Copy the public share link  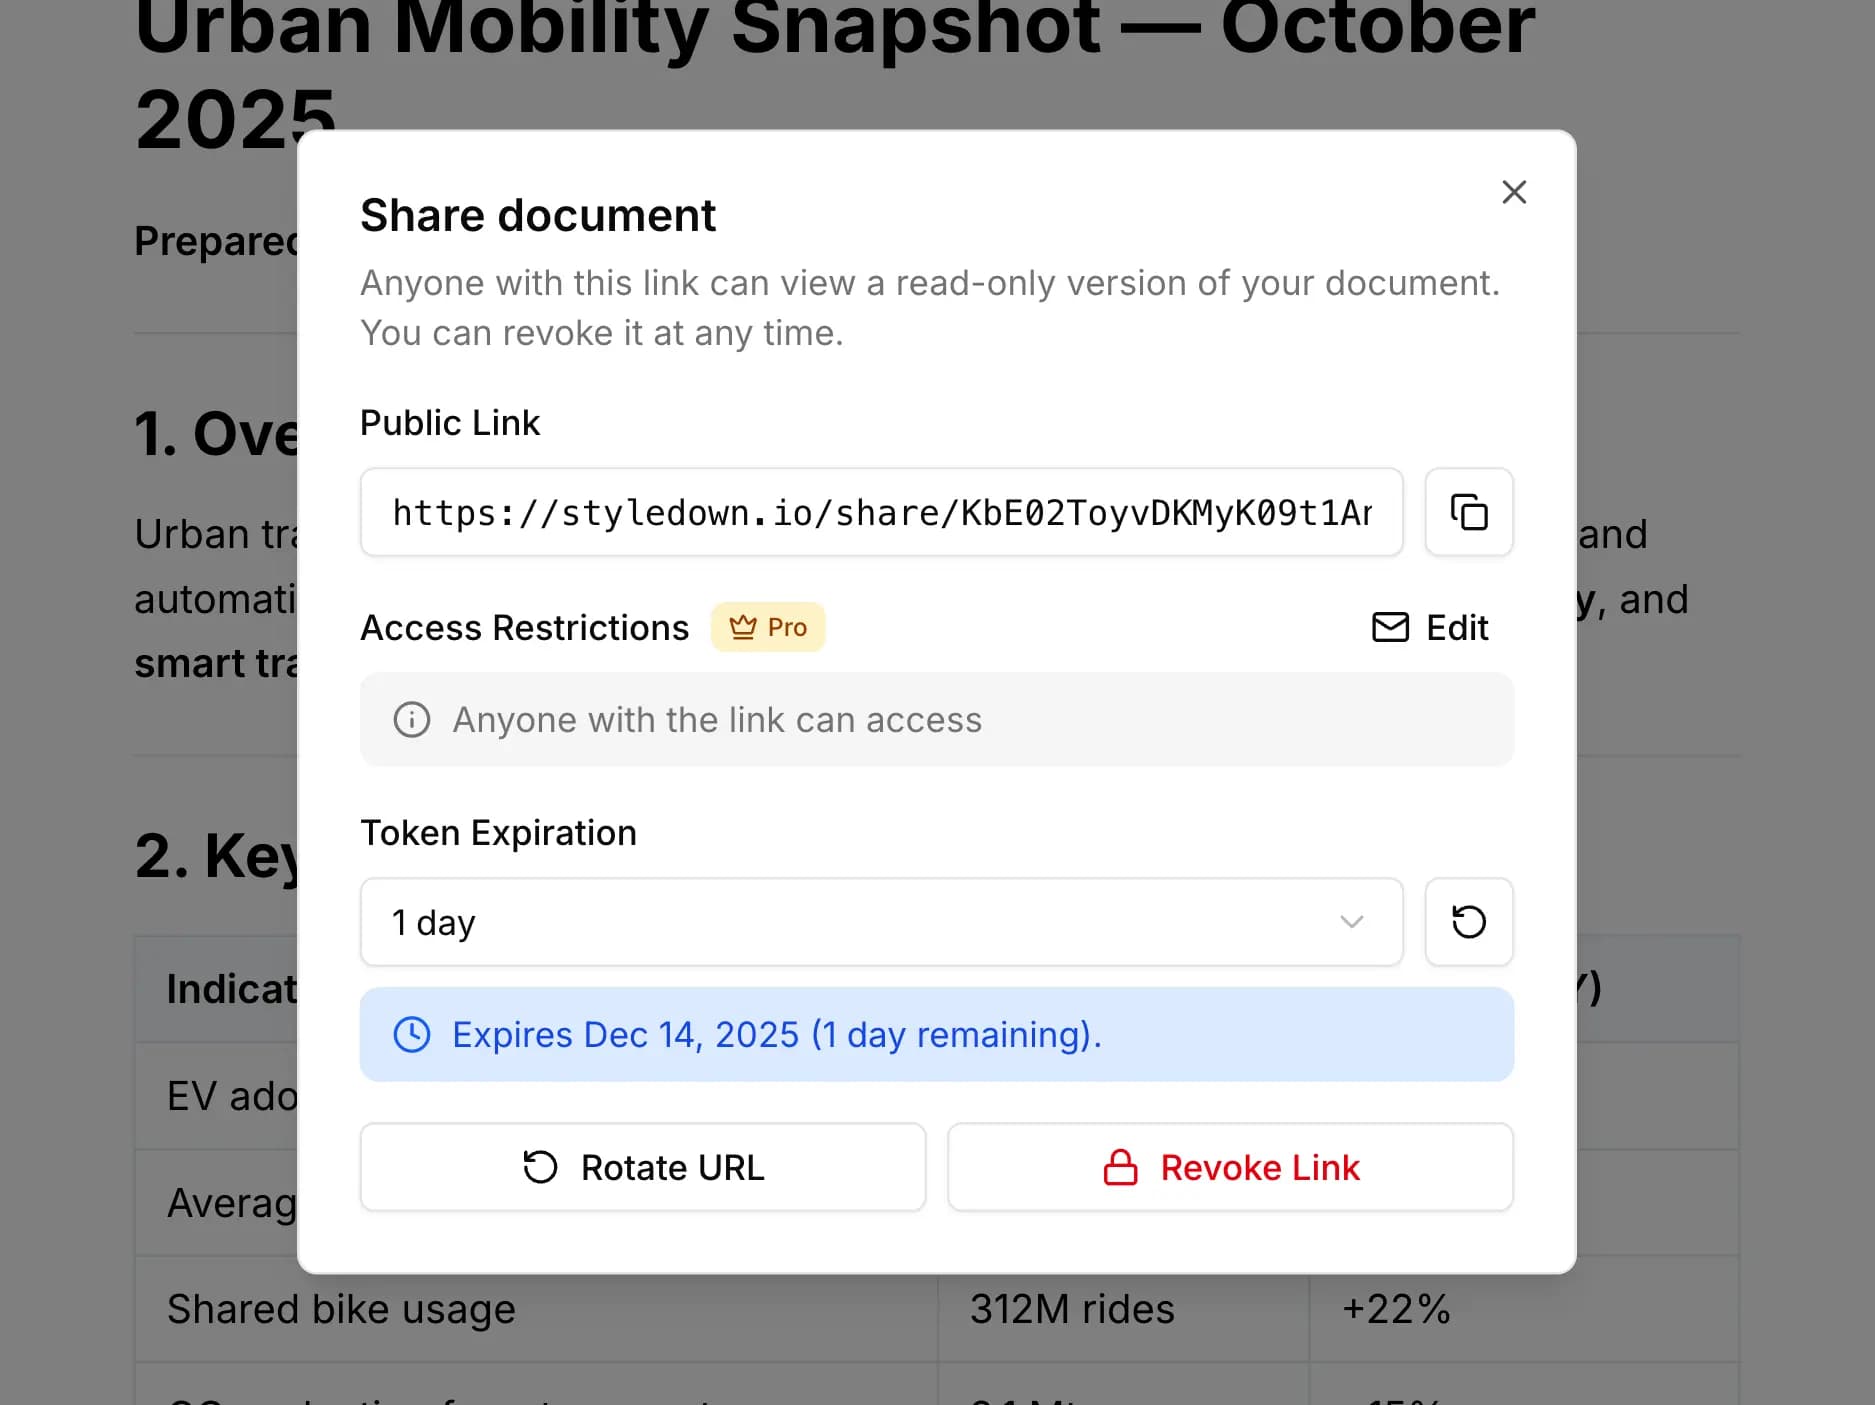1468,512
